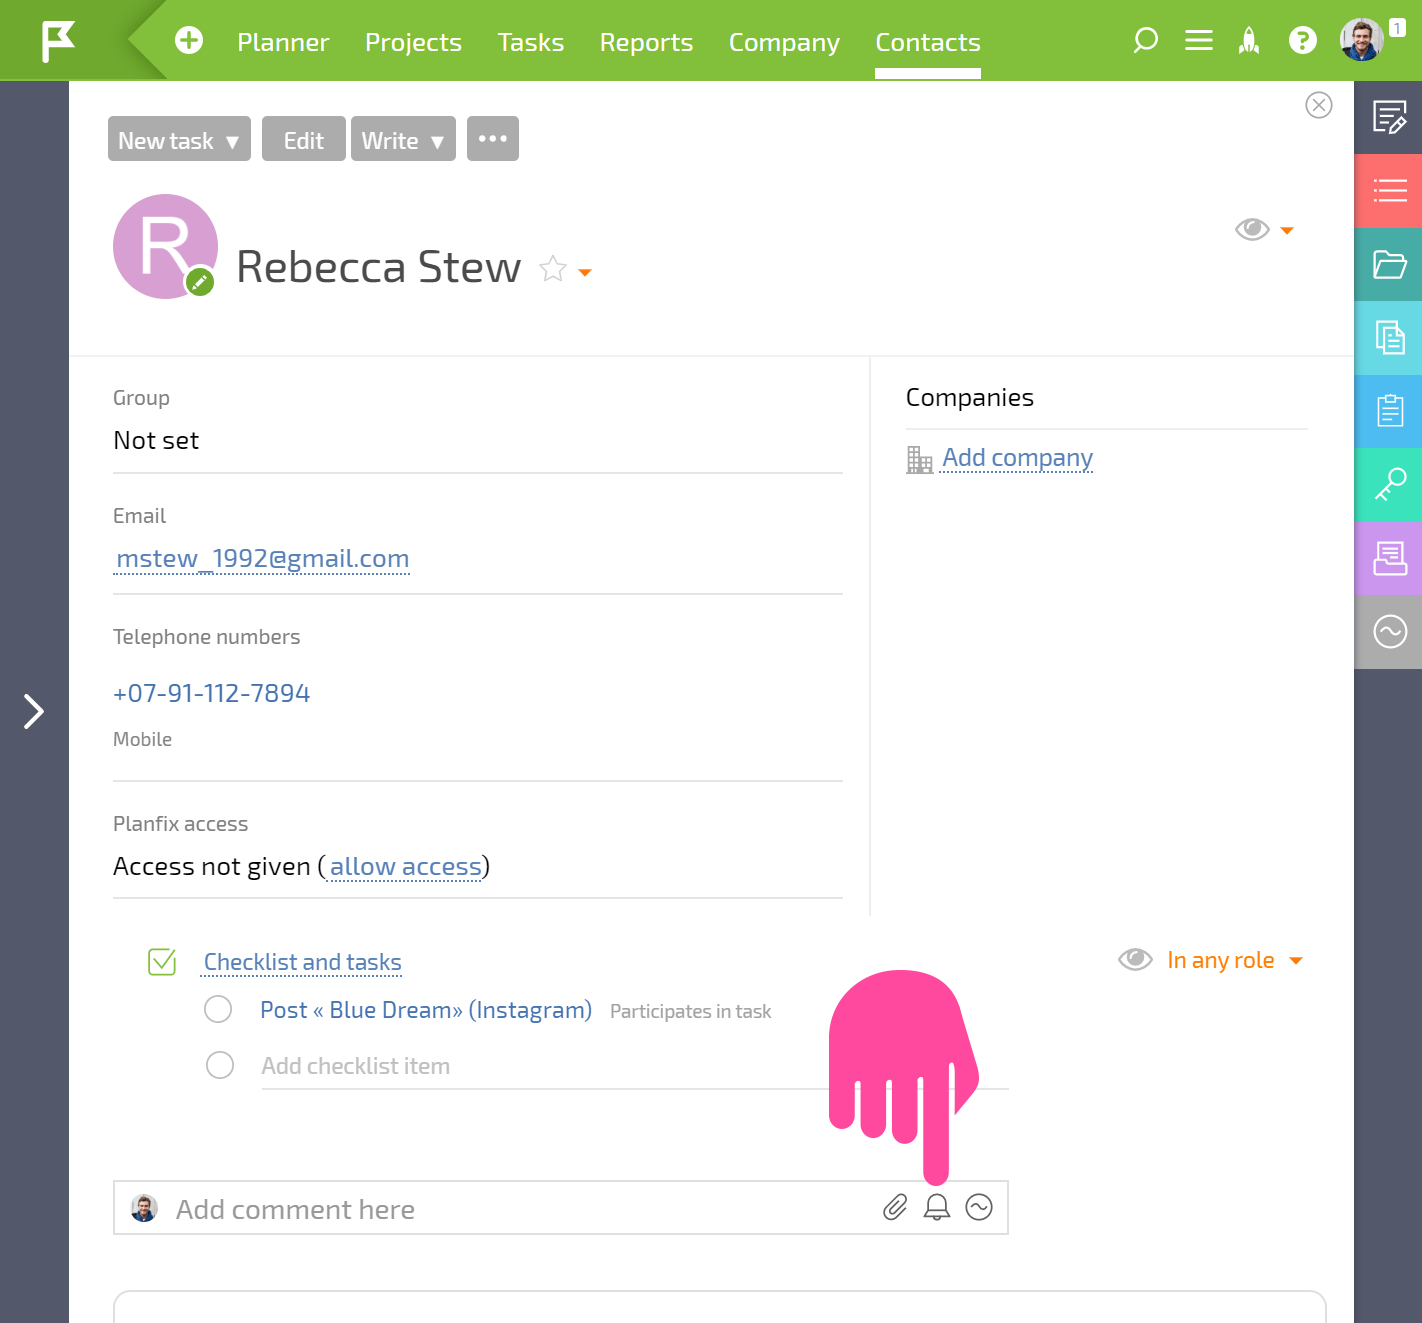Open the Reports menu
Viewport: 1422px width, 1323px height.
(646, 42)
